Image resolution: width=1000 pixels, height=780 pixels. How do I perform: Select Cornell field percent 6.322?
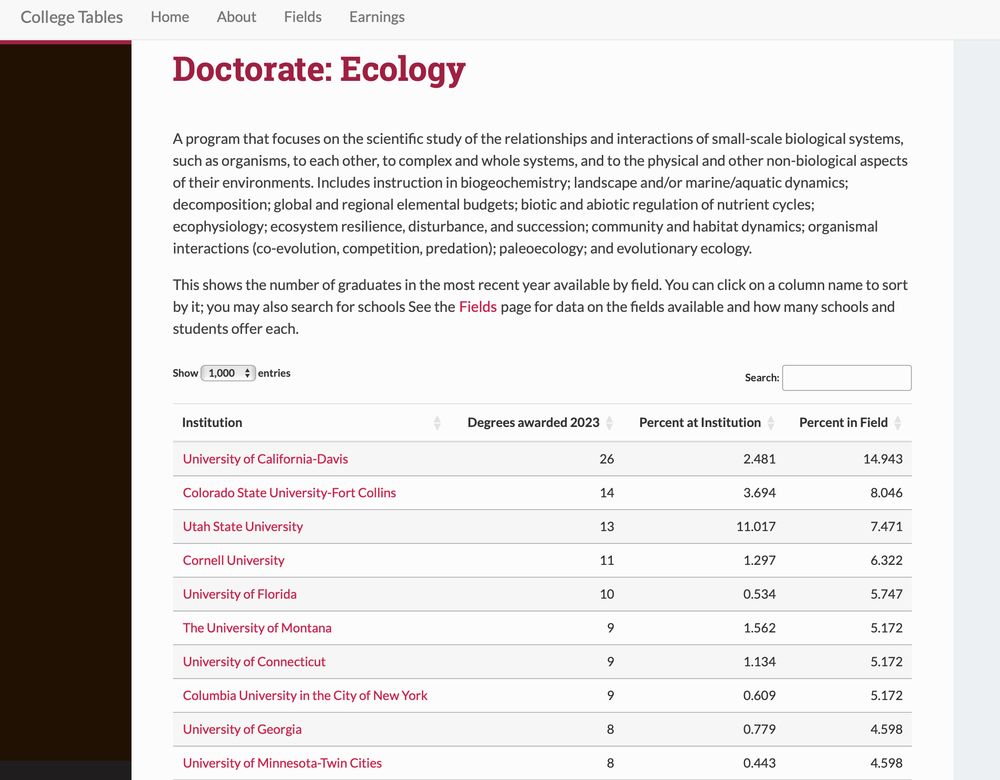coord(886,561)
